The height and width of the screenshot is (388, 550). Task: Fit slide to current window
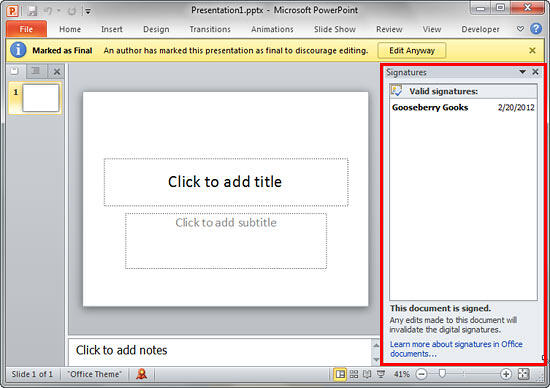tap(523, 374)
